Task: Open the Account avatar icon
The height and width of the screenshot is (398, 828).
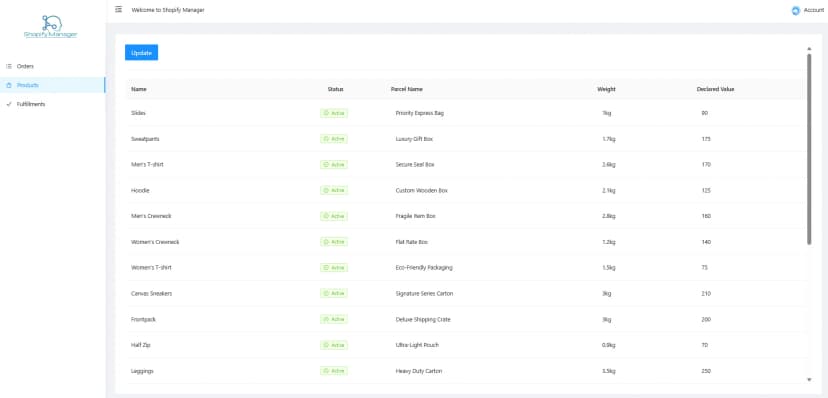Action: tap(796, 10)
